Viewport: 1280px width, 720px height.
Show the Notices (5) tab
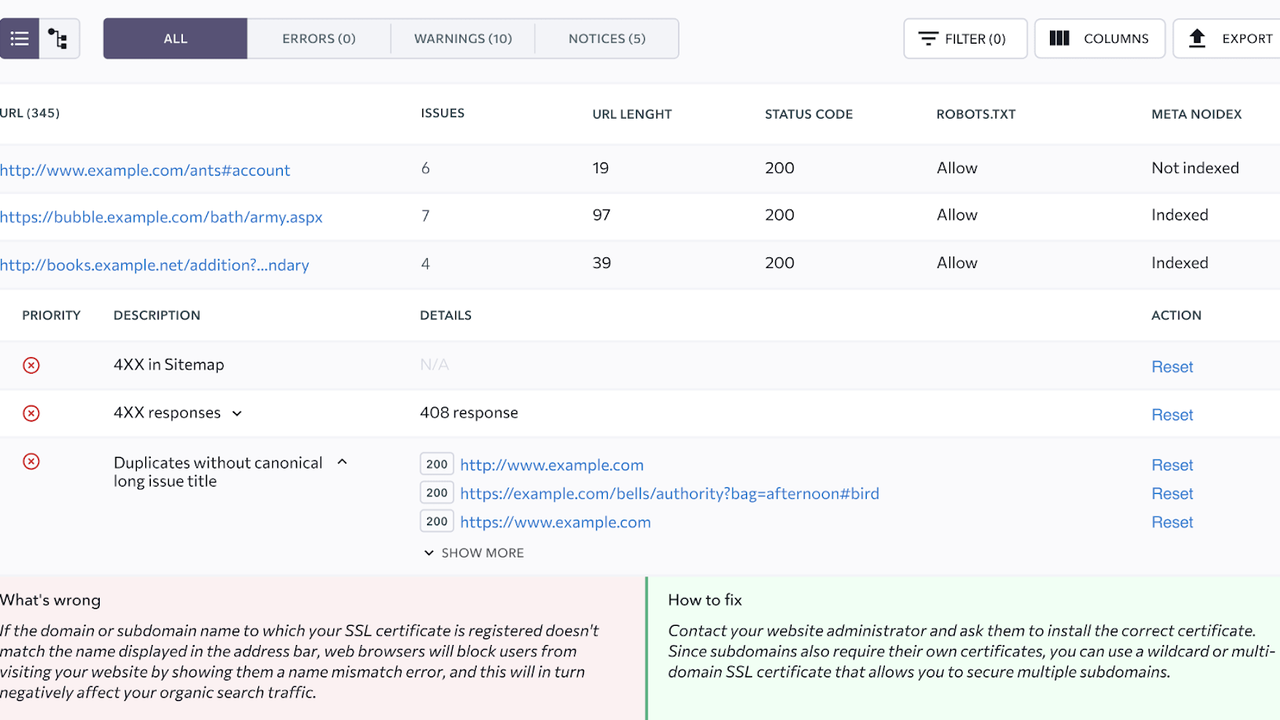[x=607, y=39]
